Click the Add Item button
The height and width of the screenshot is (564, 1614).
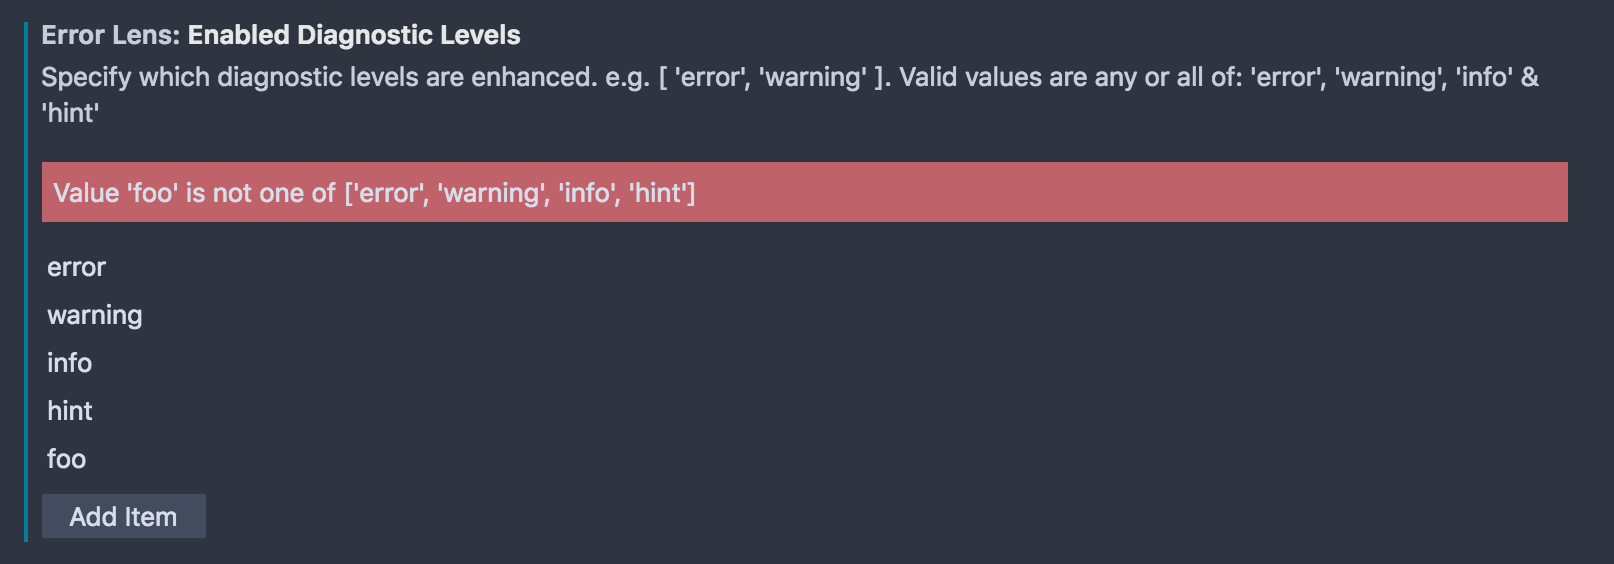[x=123, y=516]
